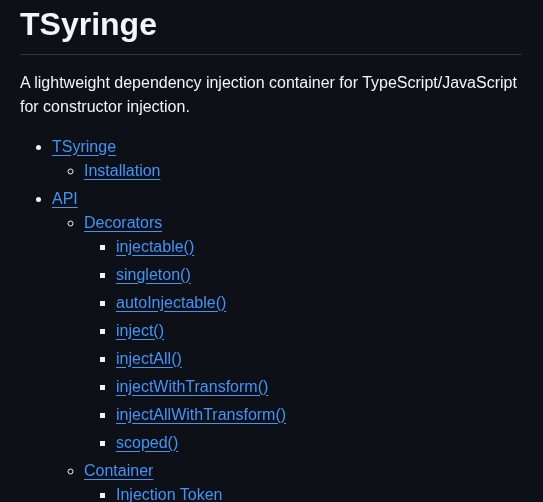Open the singleton() decorator link
The image size is (543, 502).
[153, 275]
